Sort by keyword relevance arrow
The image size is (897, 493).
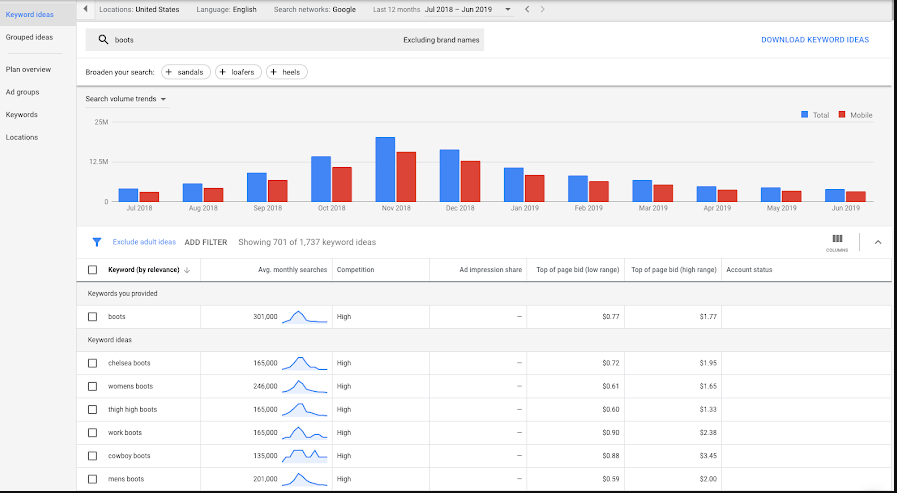tap(187, 270)
